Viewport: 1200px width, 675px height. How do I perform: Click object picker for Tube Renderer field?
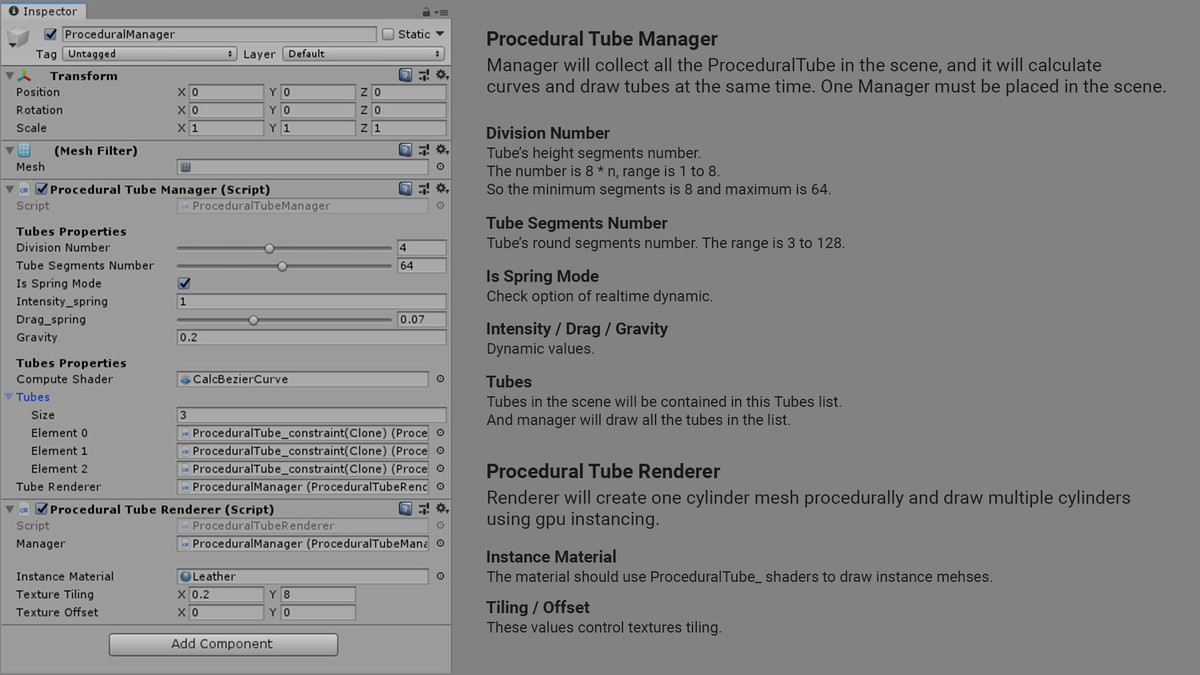tap(440, 487)
